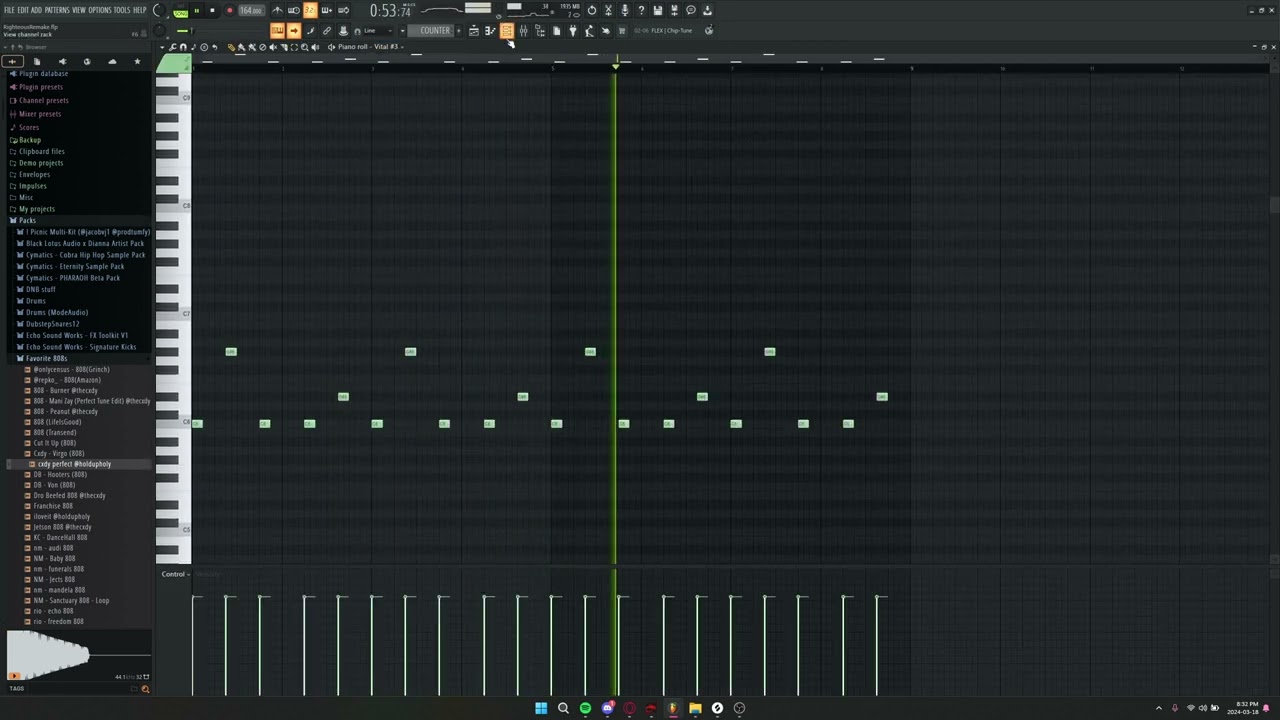This screenshot has width=1280, height=720.
Task: Toggle the PAT/SONG mode switch
Action: pos(181,11)
